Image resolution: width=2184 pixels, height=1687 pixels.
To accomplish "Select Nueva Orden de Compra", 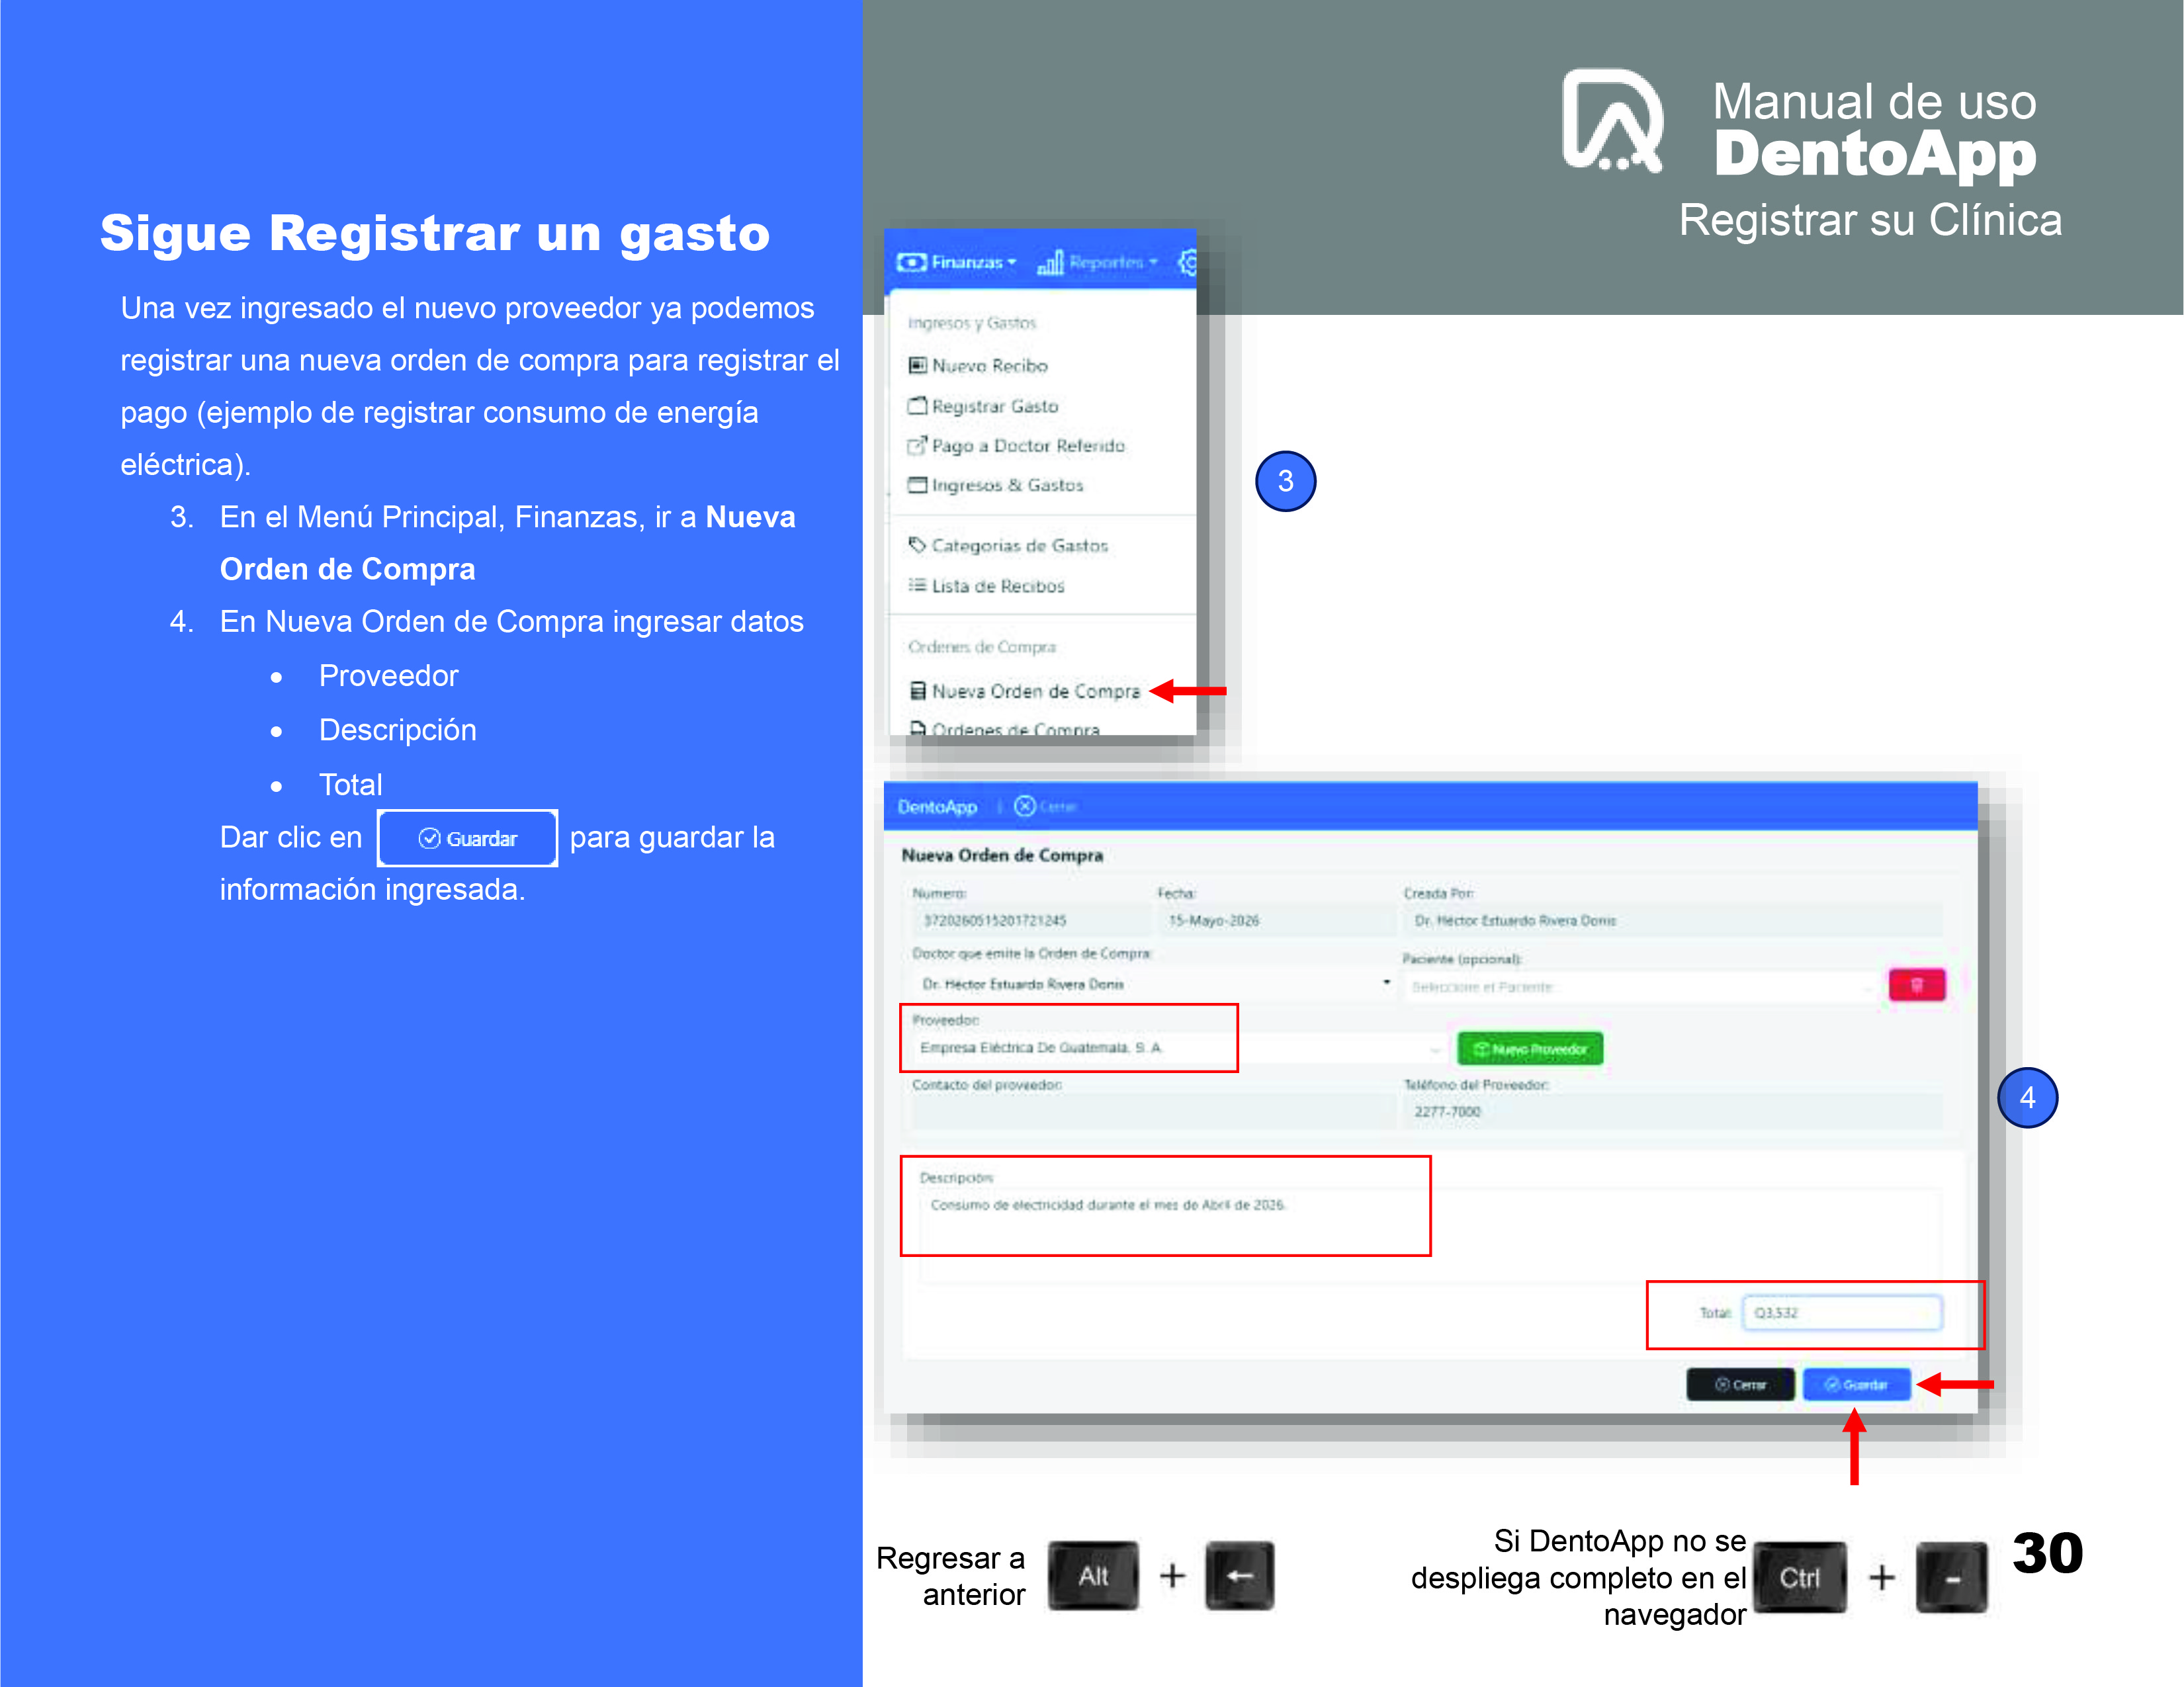I will (x=1025, y=691).
